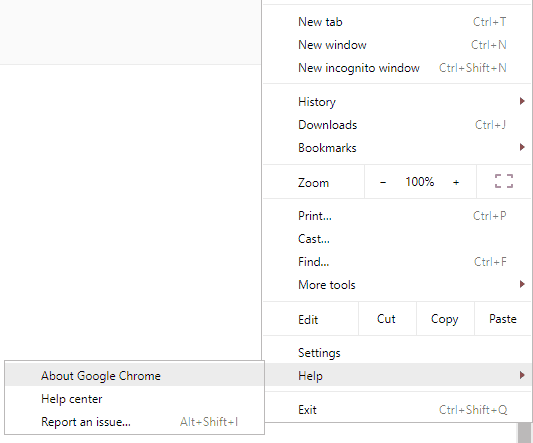Click the Edit label in the menu

308,320
